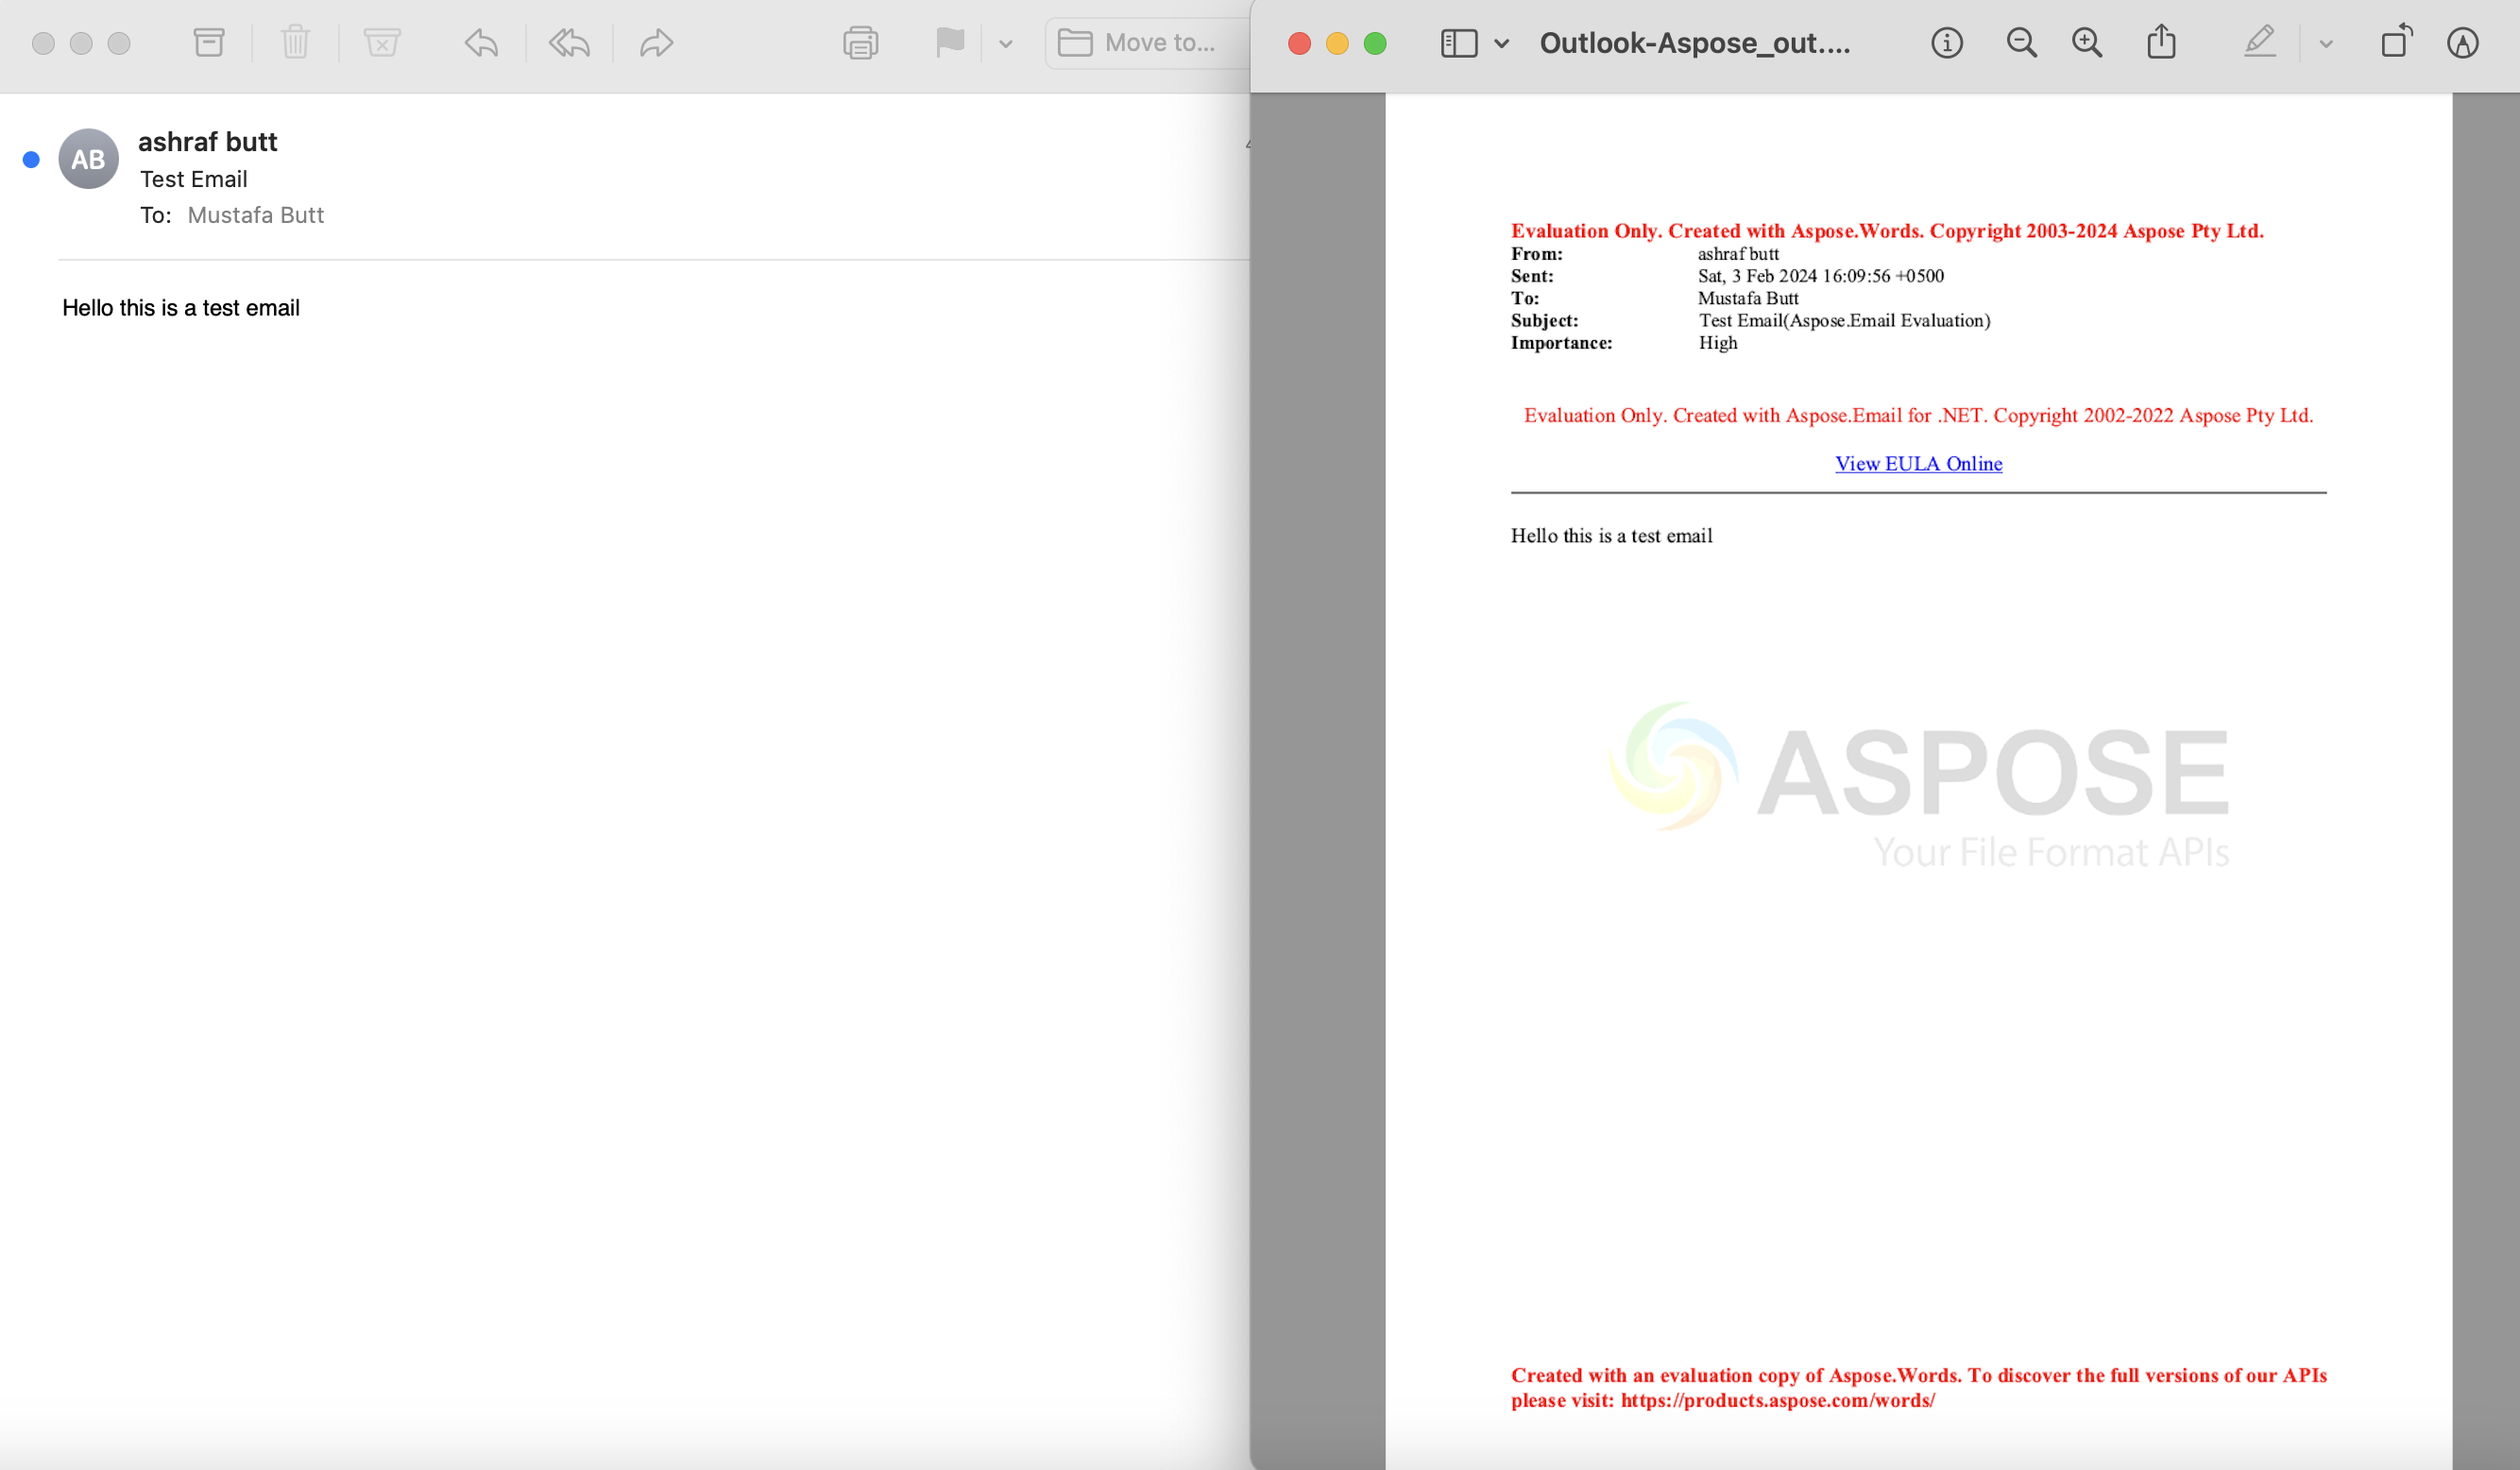Click the Share icon in Preview
The image size is (2520, 1470).
coord(2161,42)
